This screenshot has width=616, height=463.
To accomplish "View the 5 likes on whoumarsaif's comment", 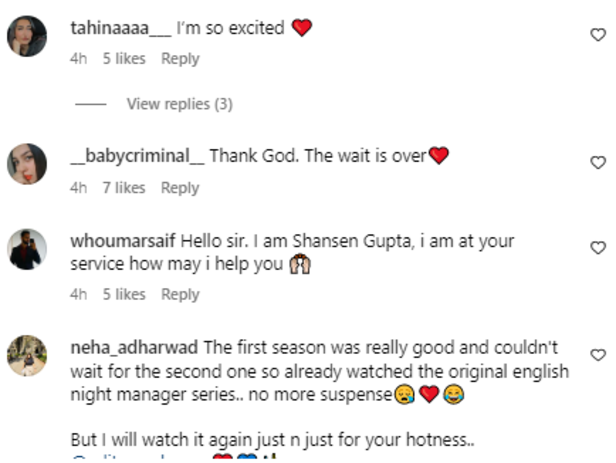I will pyautogui.click(x=124, y=295).
